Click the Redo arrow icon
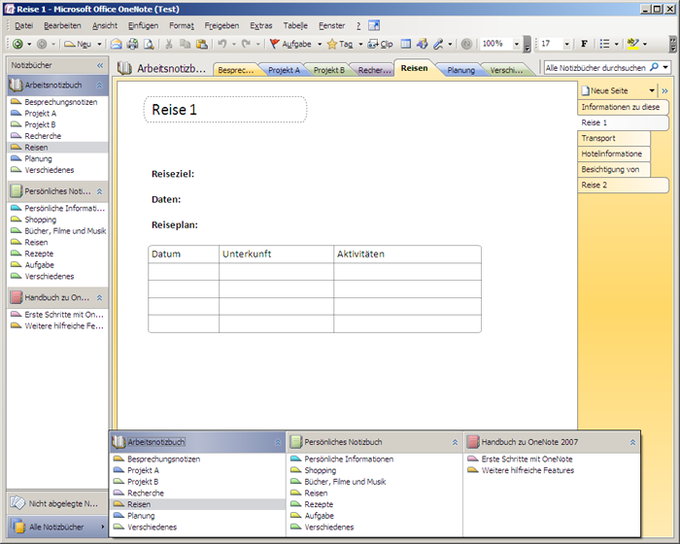 246,44
